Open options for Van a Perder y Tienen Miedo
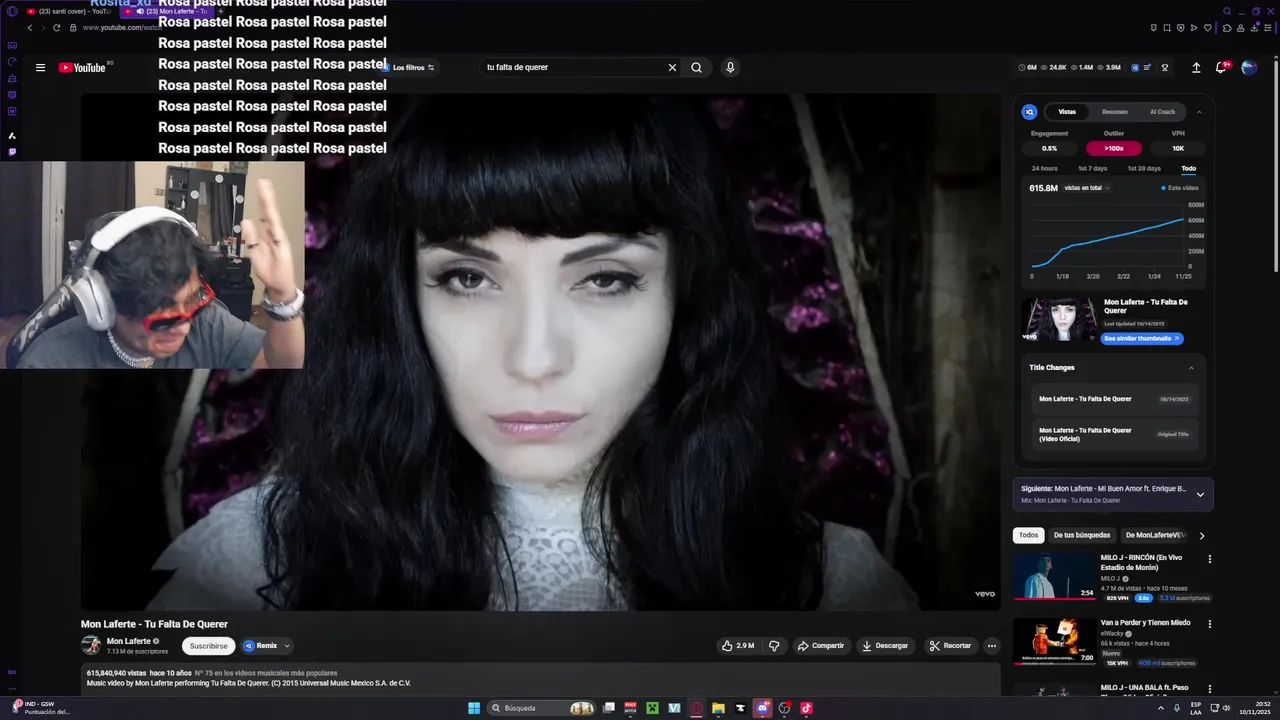Image resolution: width=1280 pixels, height=720 pixels. pyautogui.click(x=1209, y=624)
